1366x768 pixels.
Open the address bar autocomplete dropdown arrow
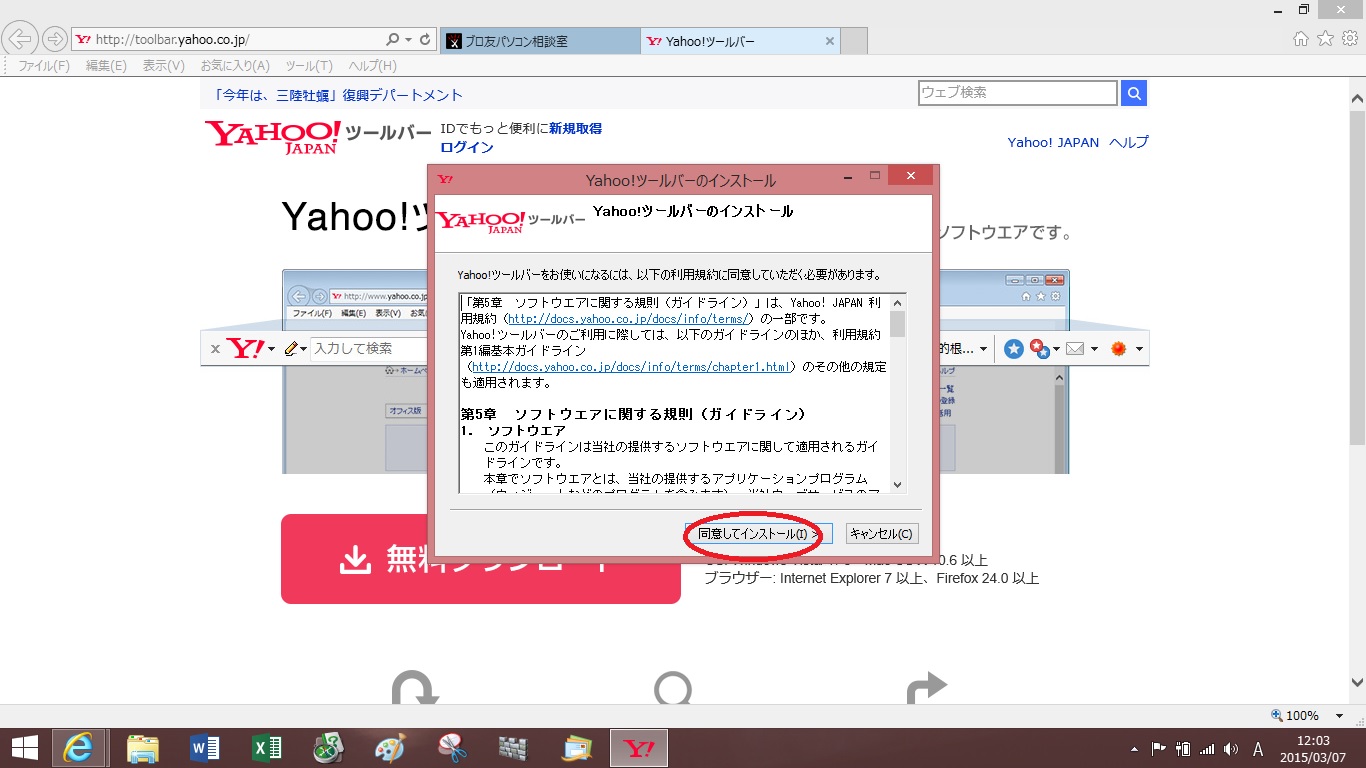click(x=408, y=40)
